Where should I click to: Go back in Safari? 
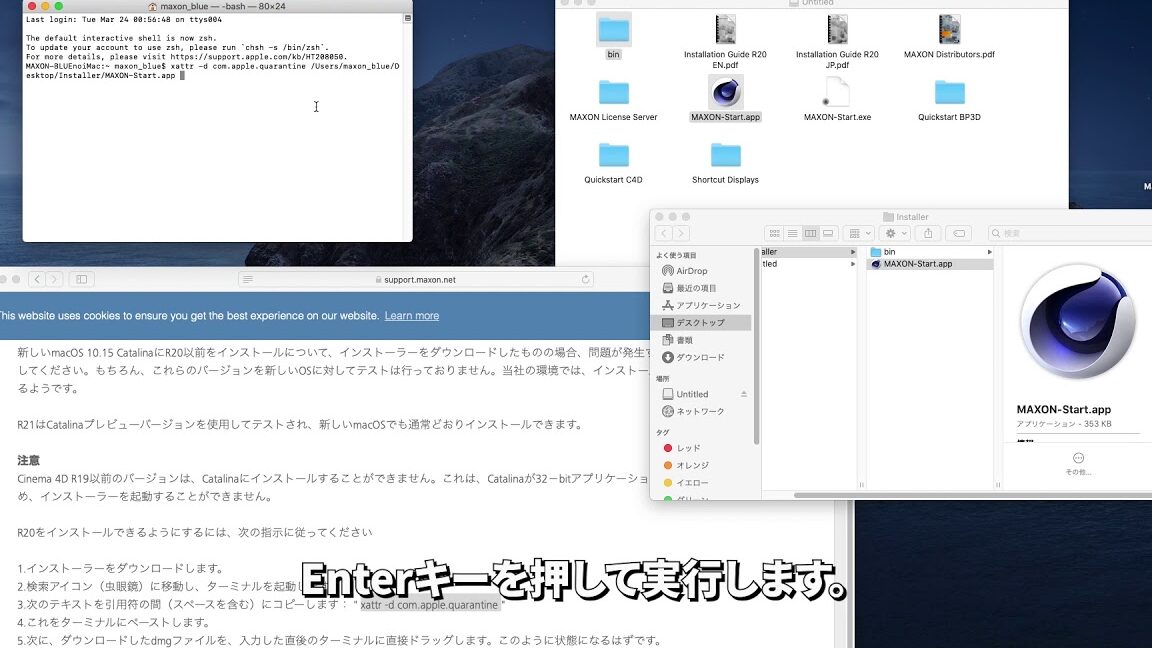tap(37, 279)
